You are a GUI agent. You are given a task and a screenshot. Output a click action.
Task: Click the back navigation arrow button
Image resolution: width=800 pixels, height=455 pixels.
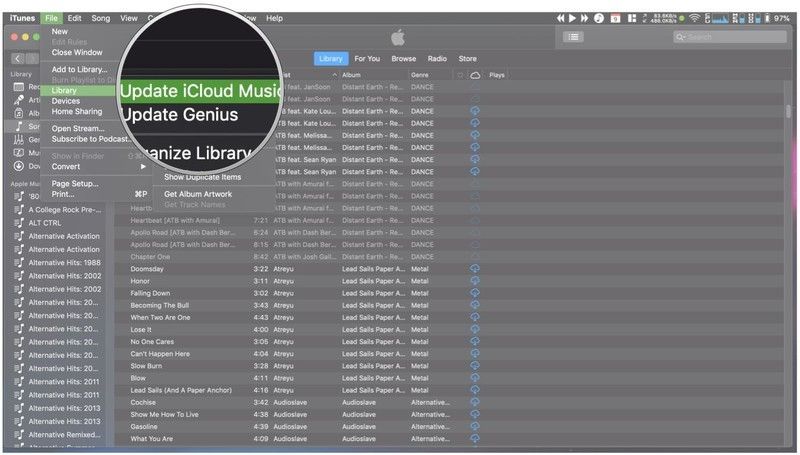point(17,59)
